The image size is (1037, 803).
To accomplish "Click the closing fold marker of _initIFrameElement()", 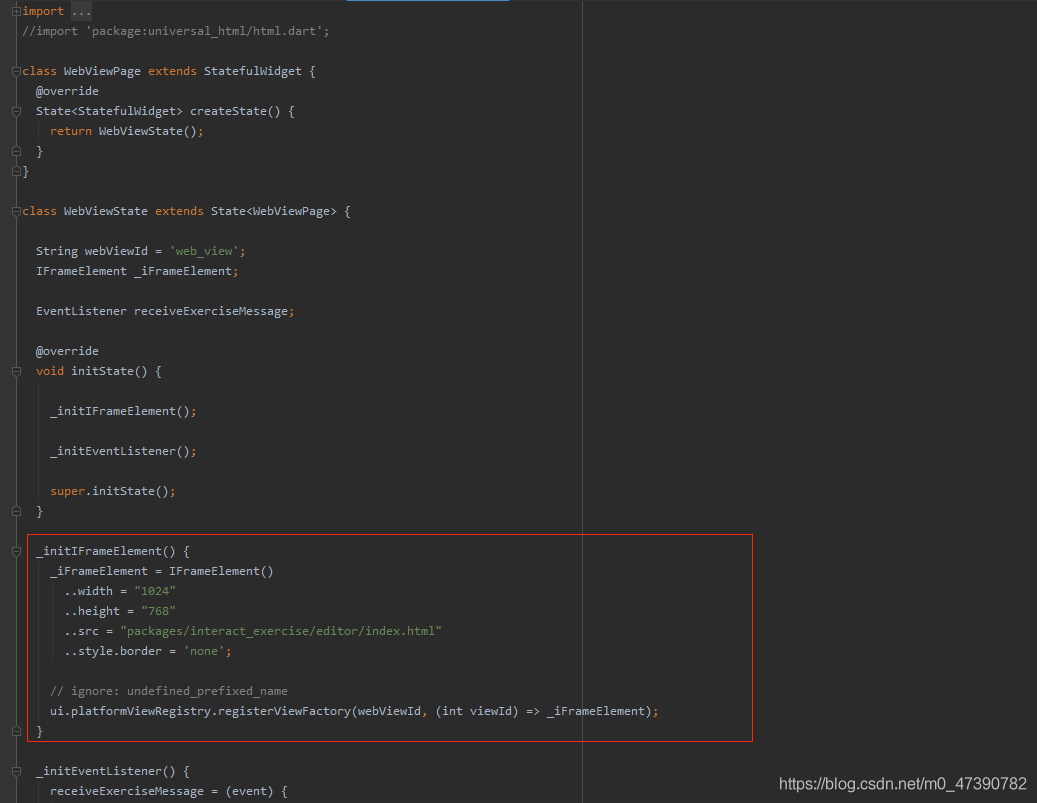I will 17,731.
